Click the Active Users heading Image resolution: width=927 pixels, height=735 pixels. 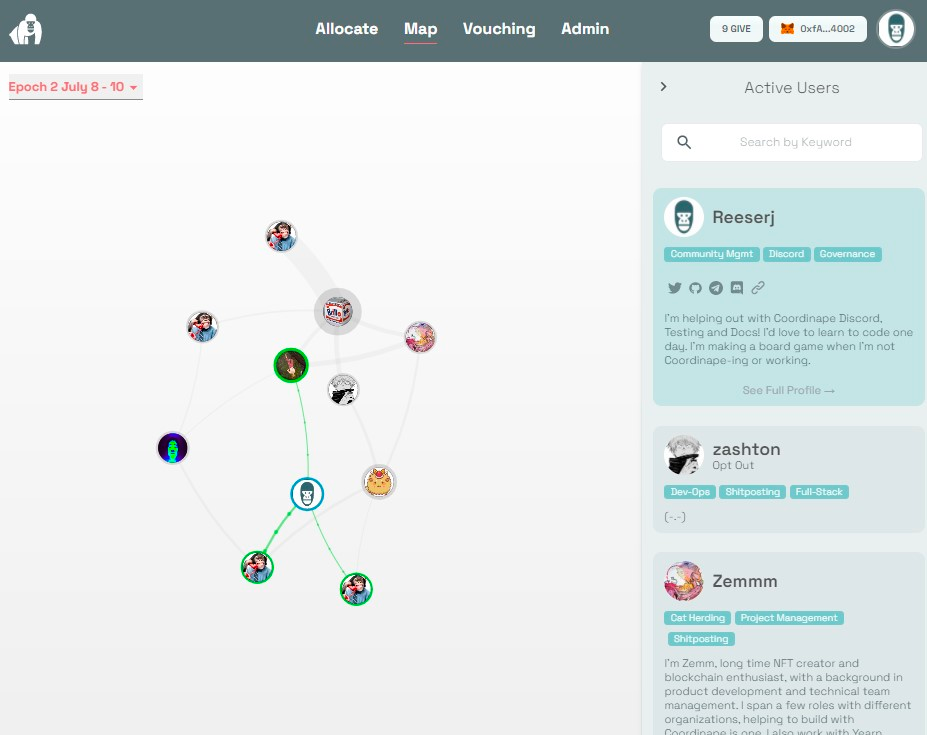coord(792,88)
